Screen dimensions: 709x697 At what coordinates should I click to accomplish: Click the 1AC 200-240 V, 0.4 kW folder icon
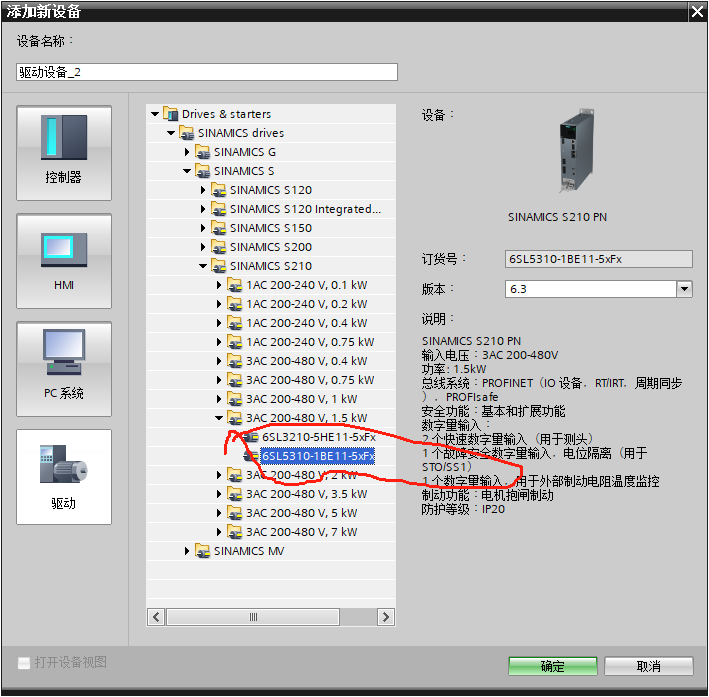click(235, 323)
